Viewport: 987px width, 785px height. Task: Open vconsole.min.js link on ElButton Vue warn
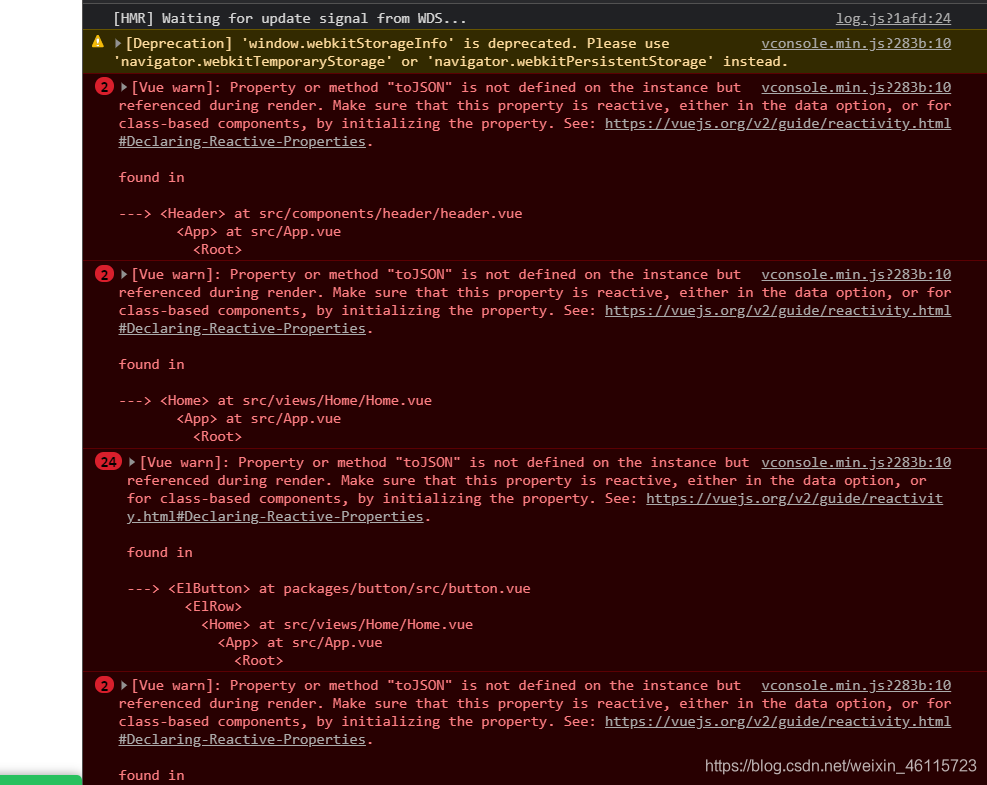pyautogui.click(x=855, y=463)
